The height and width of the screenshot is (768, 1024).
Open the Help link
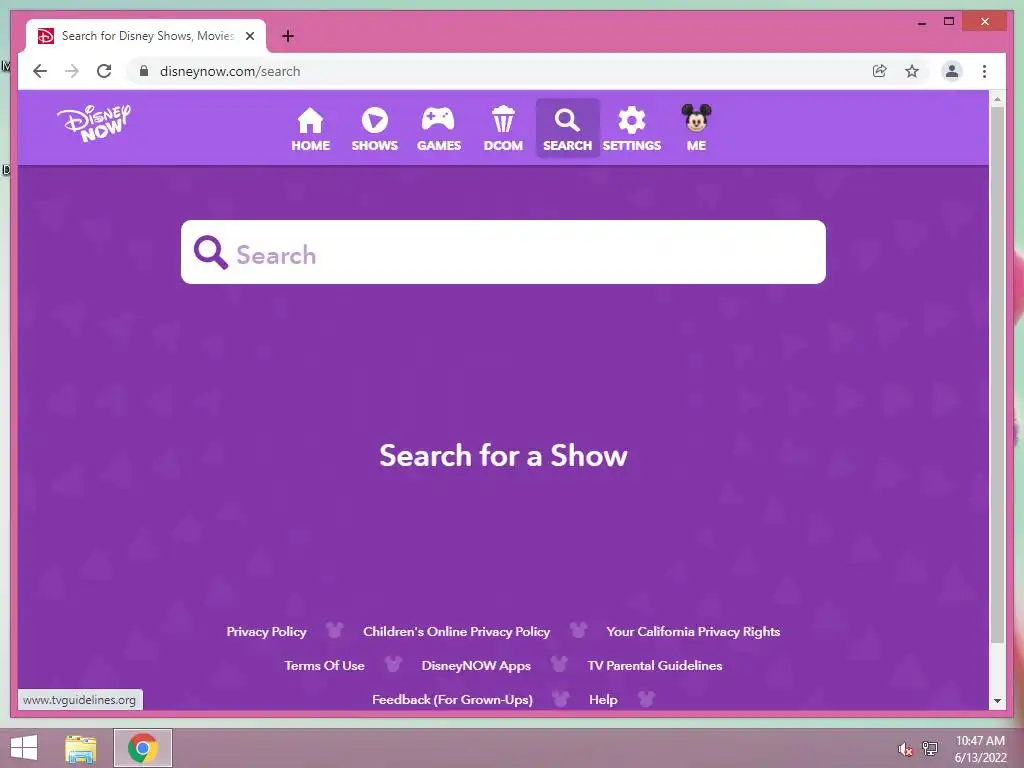pos(603,699)
